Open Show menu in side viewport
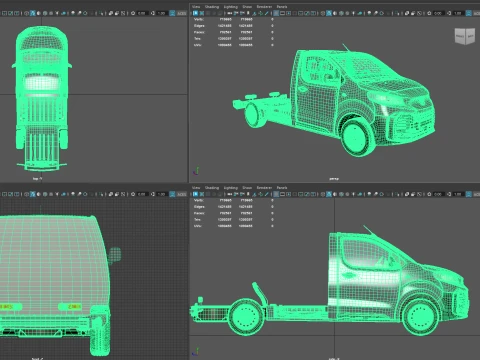Screen dimensions: 480x360 point(247,187)
